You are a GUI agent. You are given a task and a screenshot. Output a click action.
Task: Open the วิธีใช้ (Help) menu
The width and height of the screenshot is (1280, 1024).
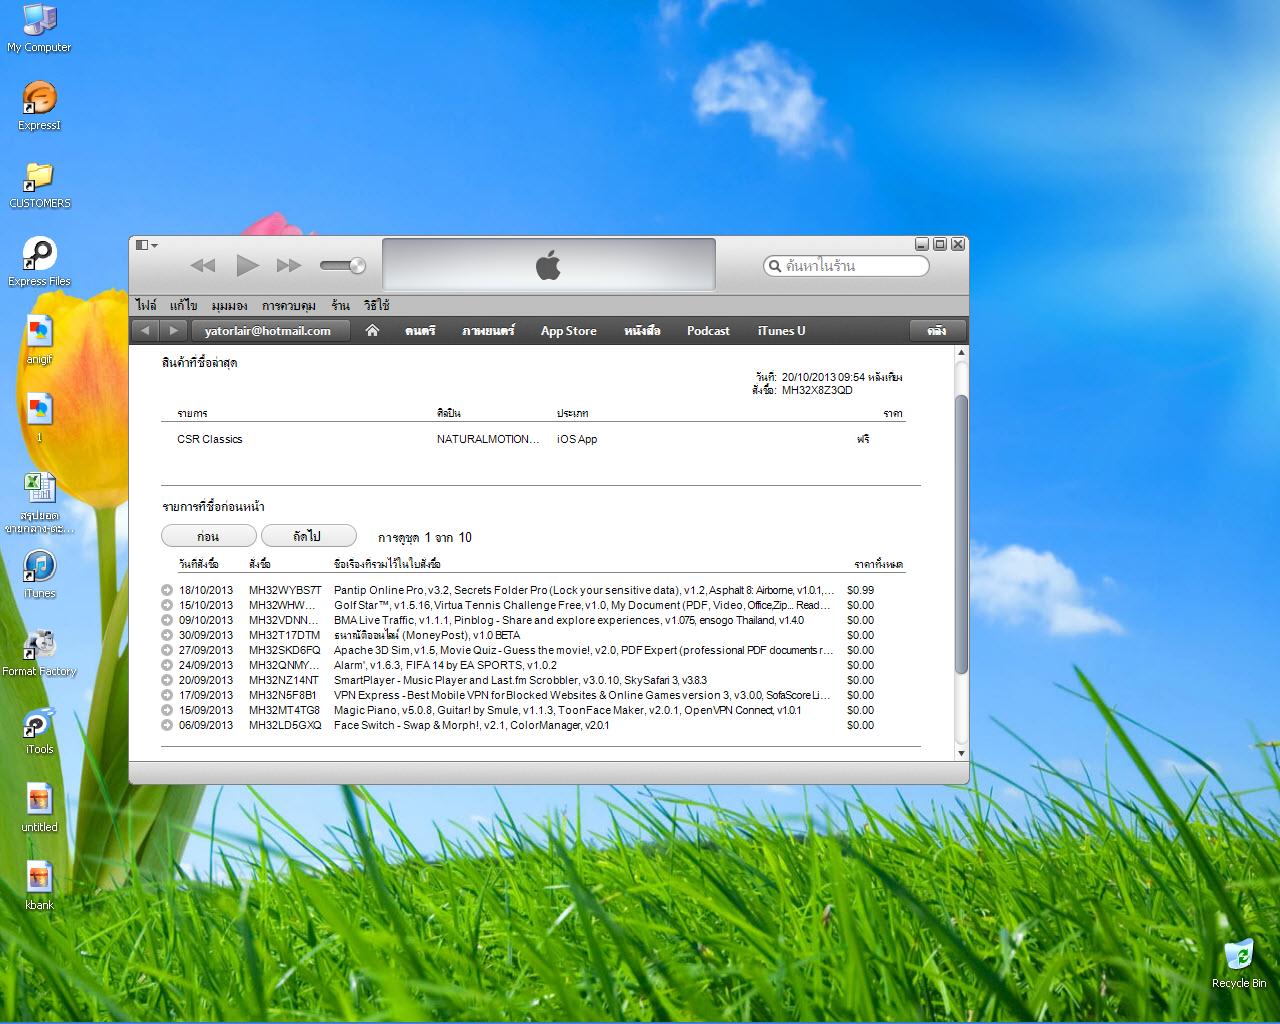pyautogui.click(x=377, y=305)
